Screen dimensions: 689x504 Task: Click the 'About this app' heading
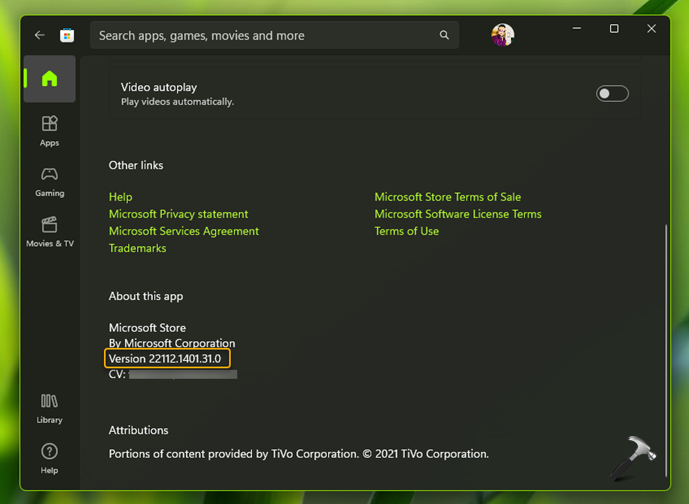click(x=146, y=296)
